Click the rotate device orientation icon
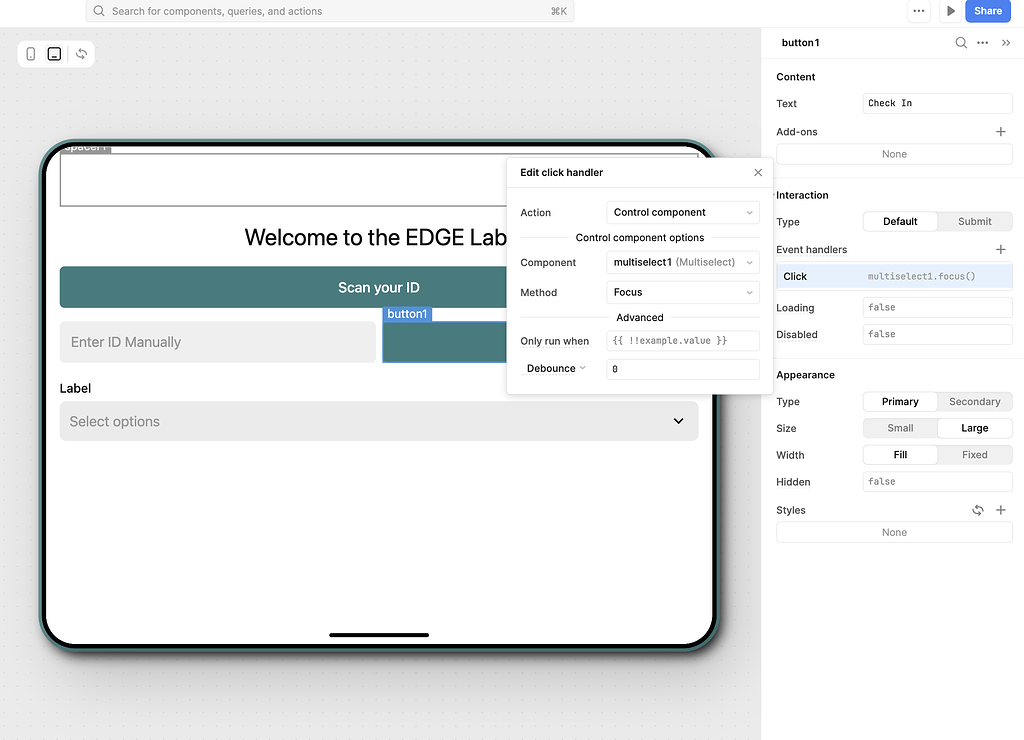 pyautogui.click(x=81, y=54)
